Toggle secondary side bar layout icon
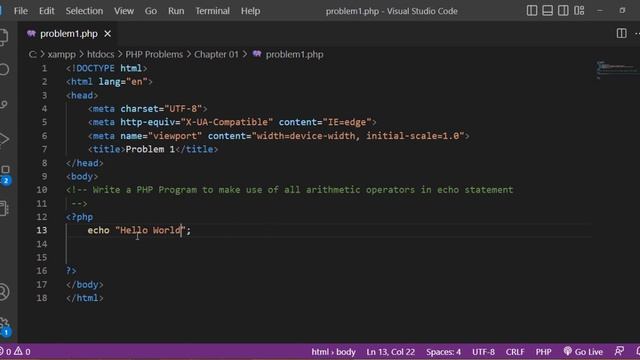Viewport: 640px width, 360px height. click(563, 11)
